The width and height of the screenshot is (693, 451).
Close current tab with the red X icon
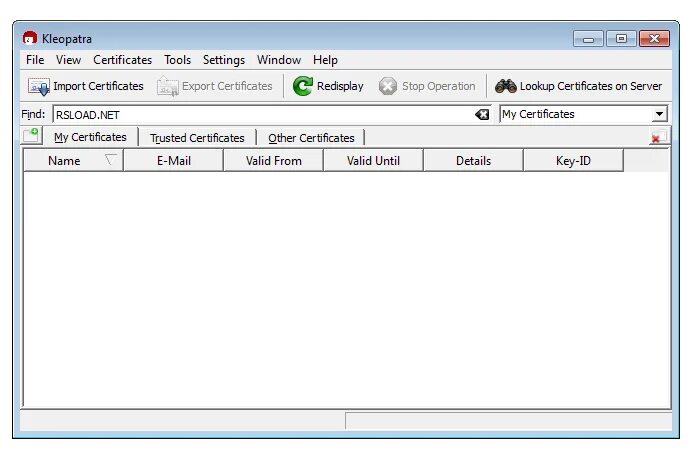659,137
